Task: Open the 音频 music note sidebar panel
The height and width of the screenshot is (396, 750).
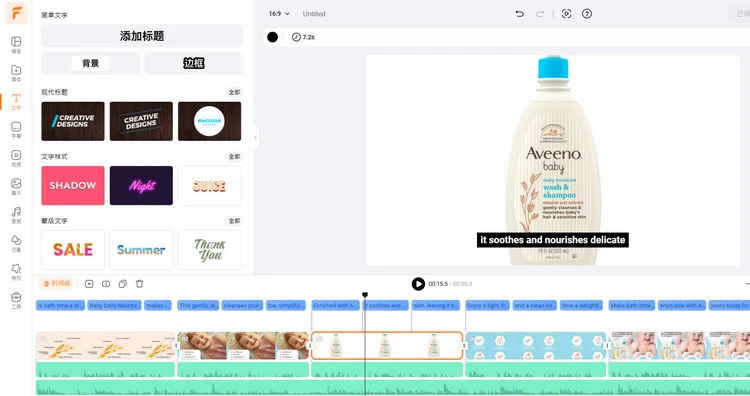Action: point(16,215)
